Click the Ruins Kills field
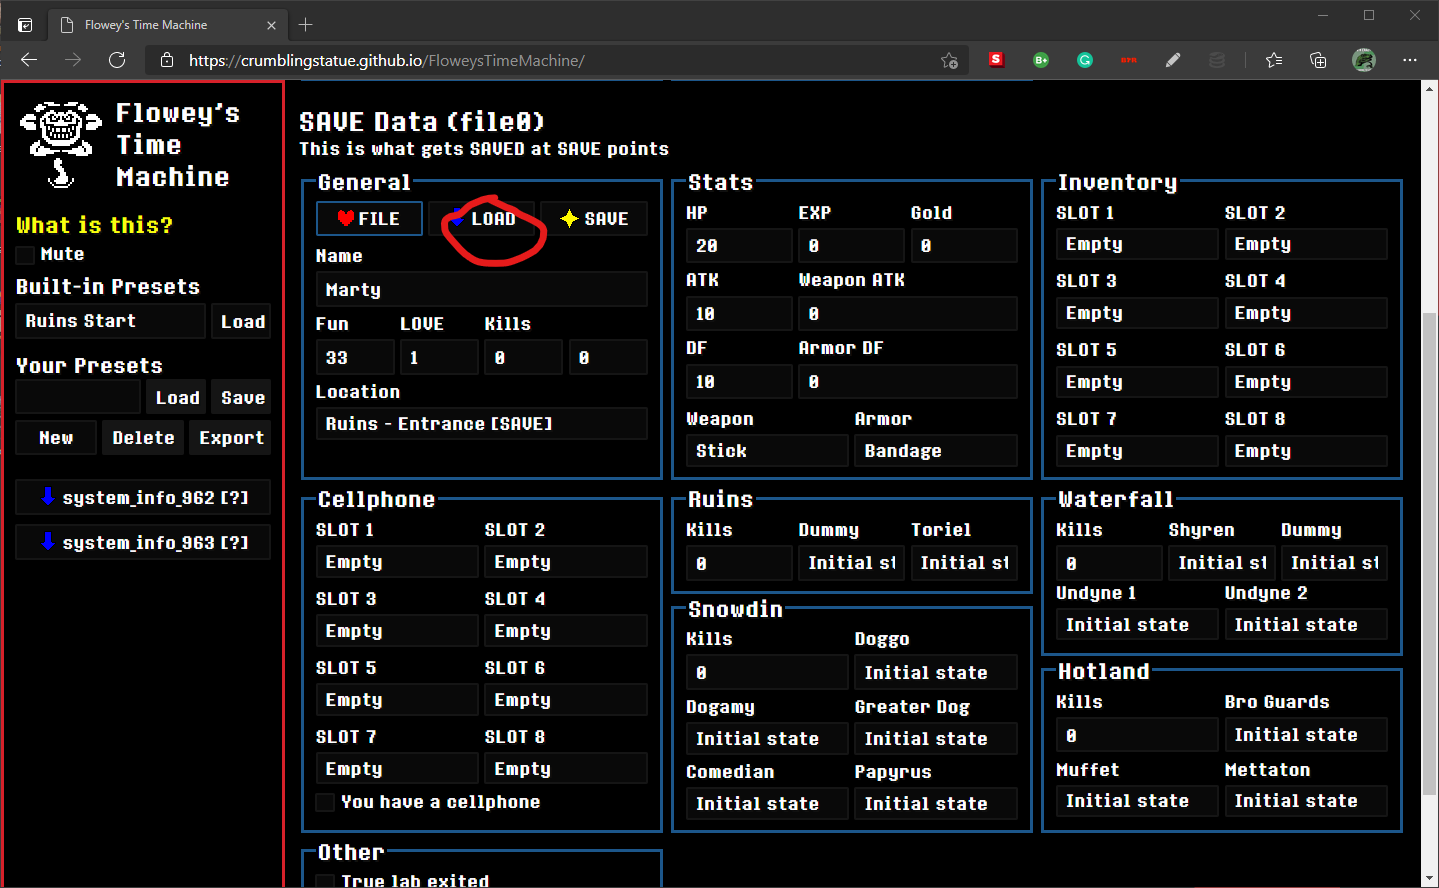The width and height of the screenshot is (1439, 888). click(739, 564)
